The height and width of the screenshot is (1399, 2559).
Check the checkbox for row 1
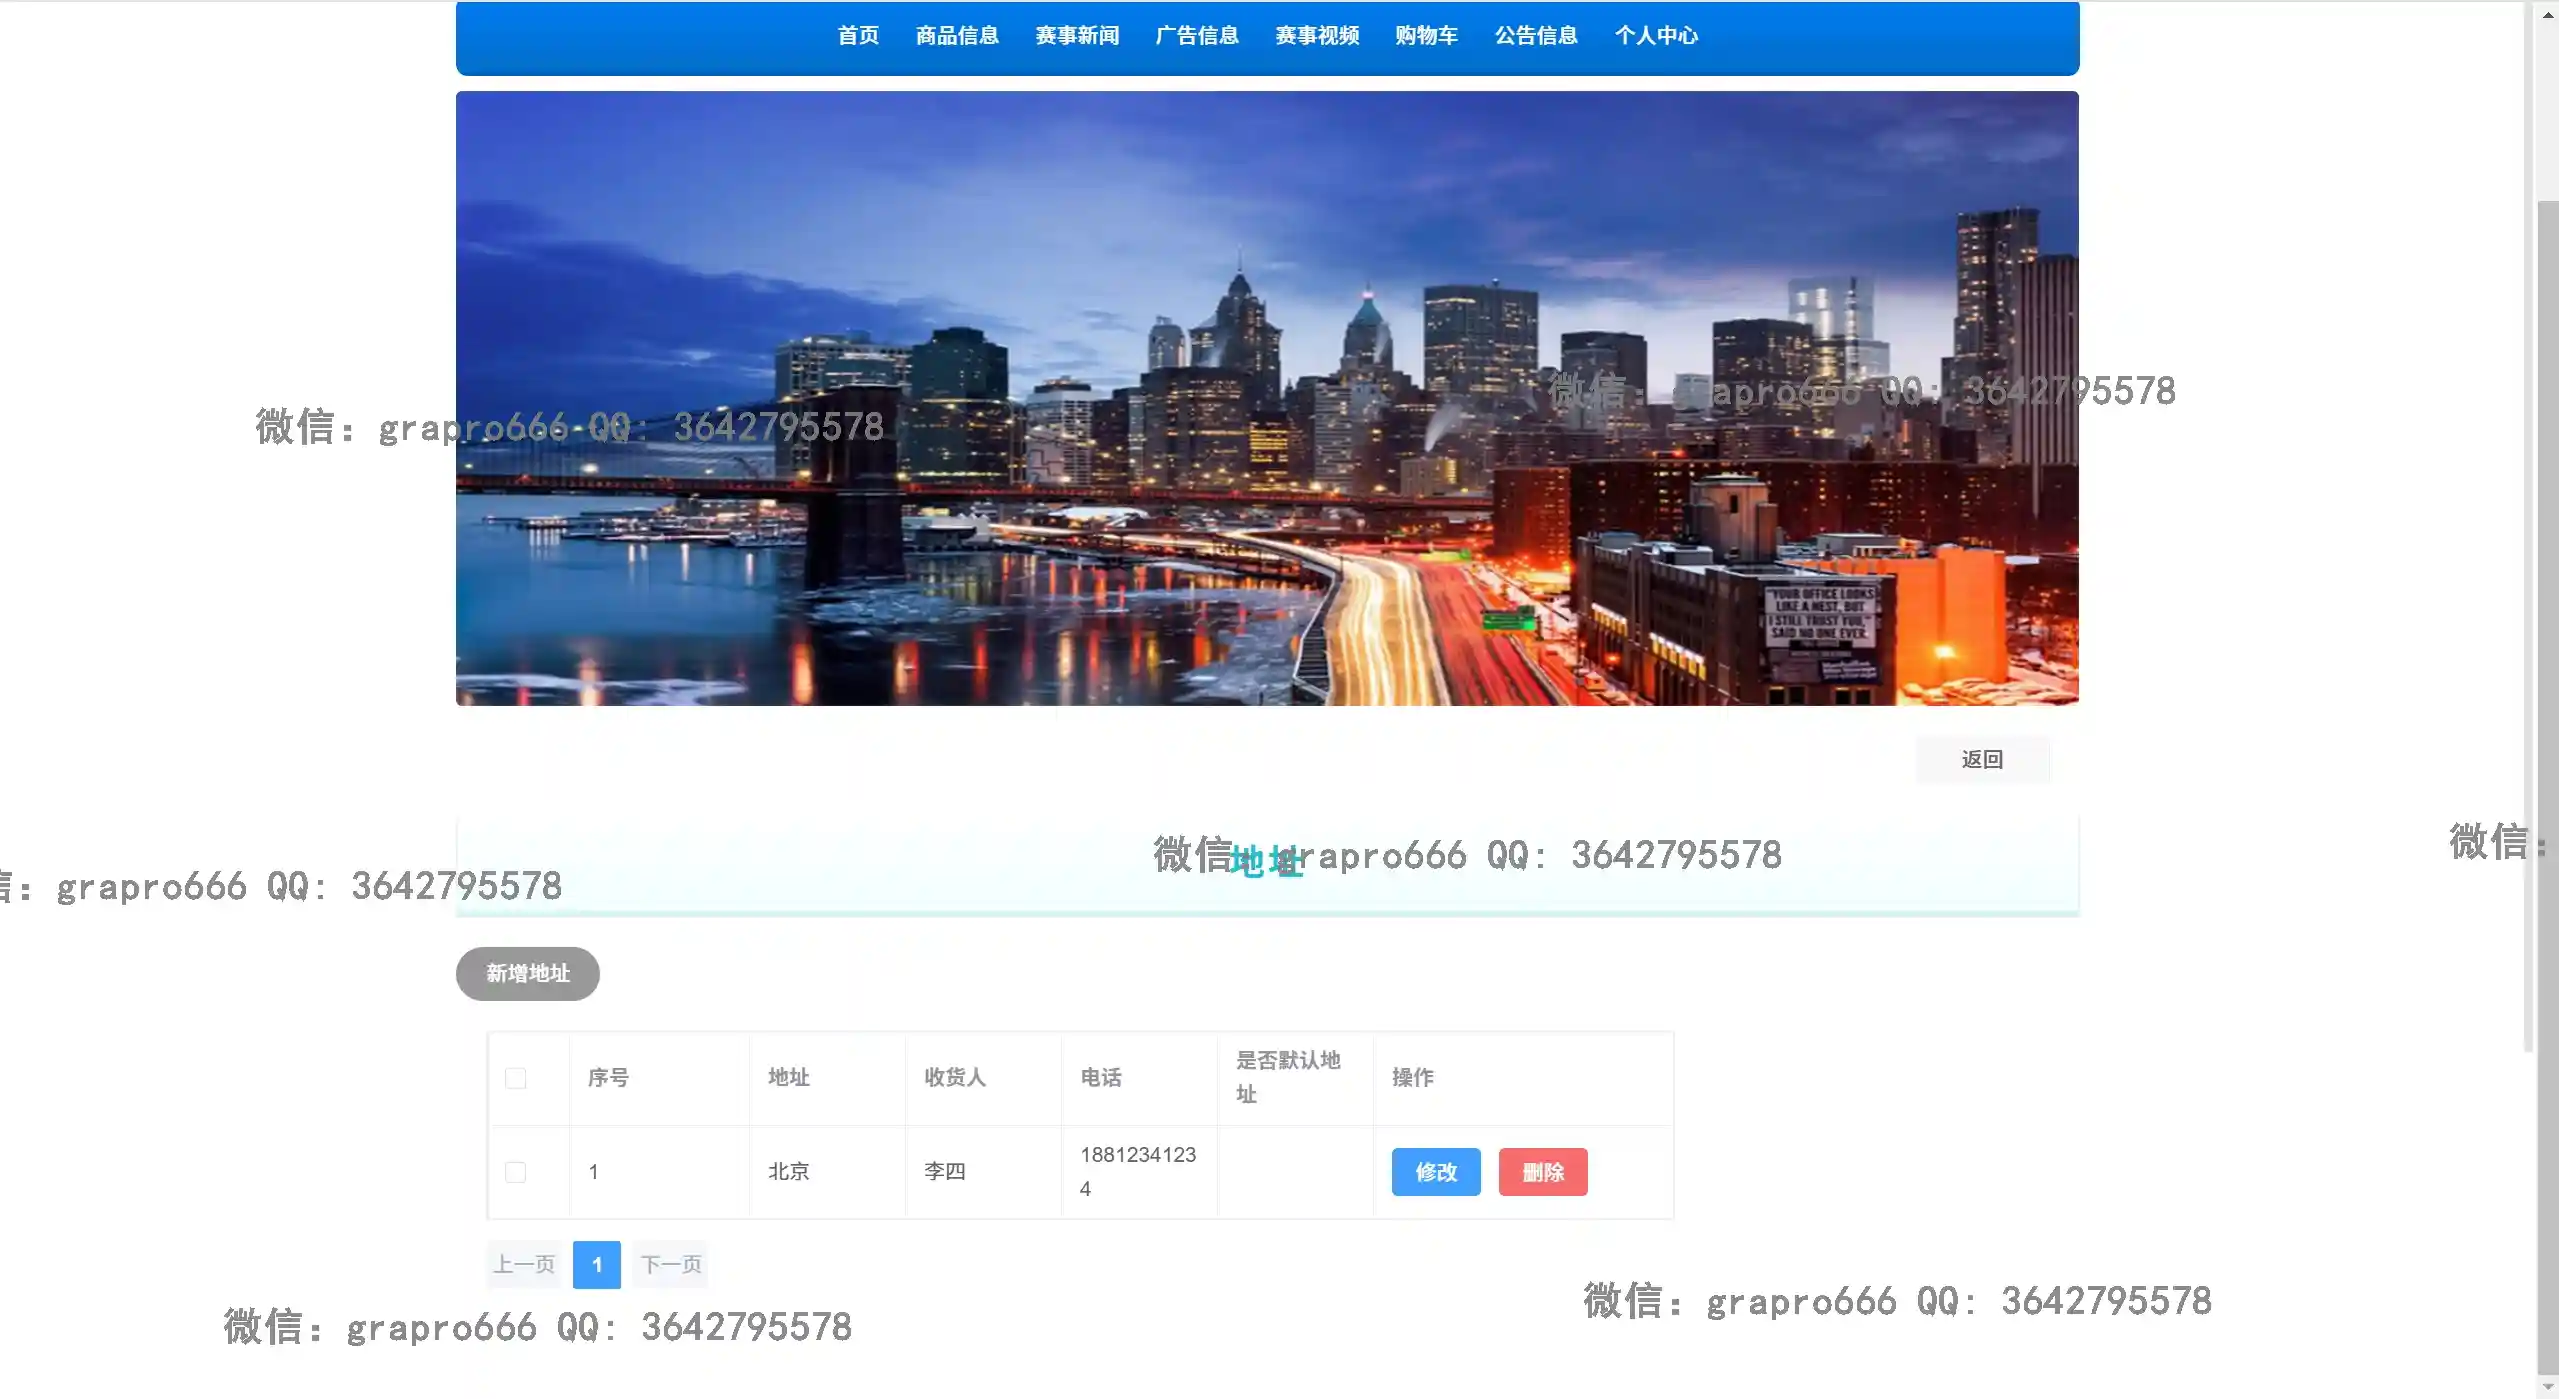(x=516, y=1172)
